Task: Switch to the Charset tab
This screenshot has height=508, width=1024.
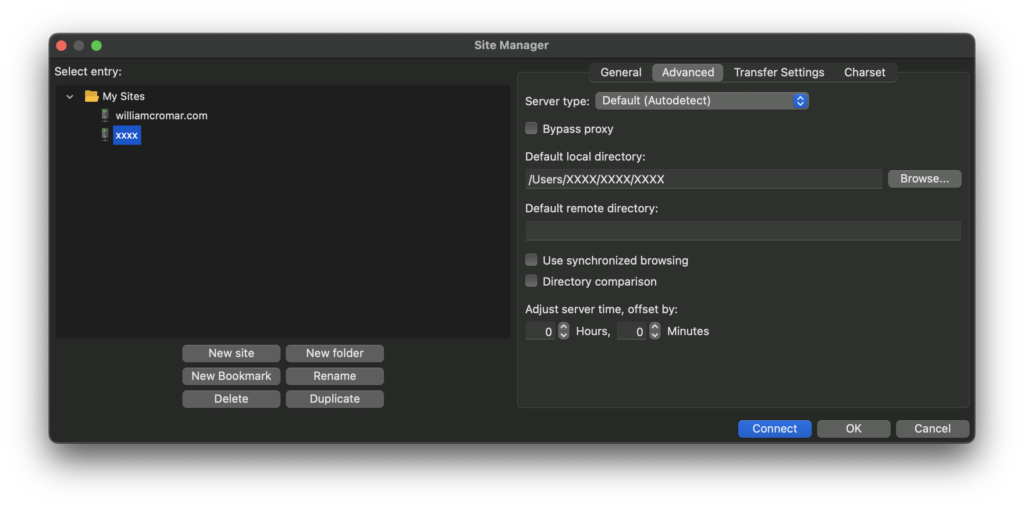Action: 864,73
